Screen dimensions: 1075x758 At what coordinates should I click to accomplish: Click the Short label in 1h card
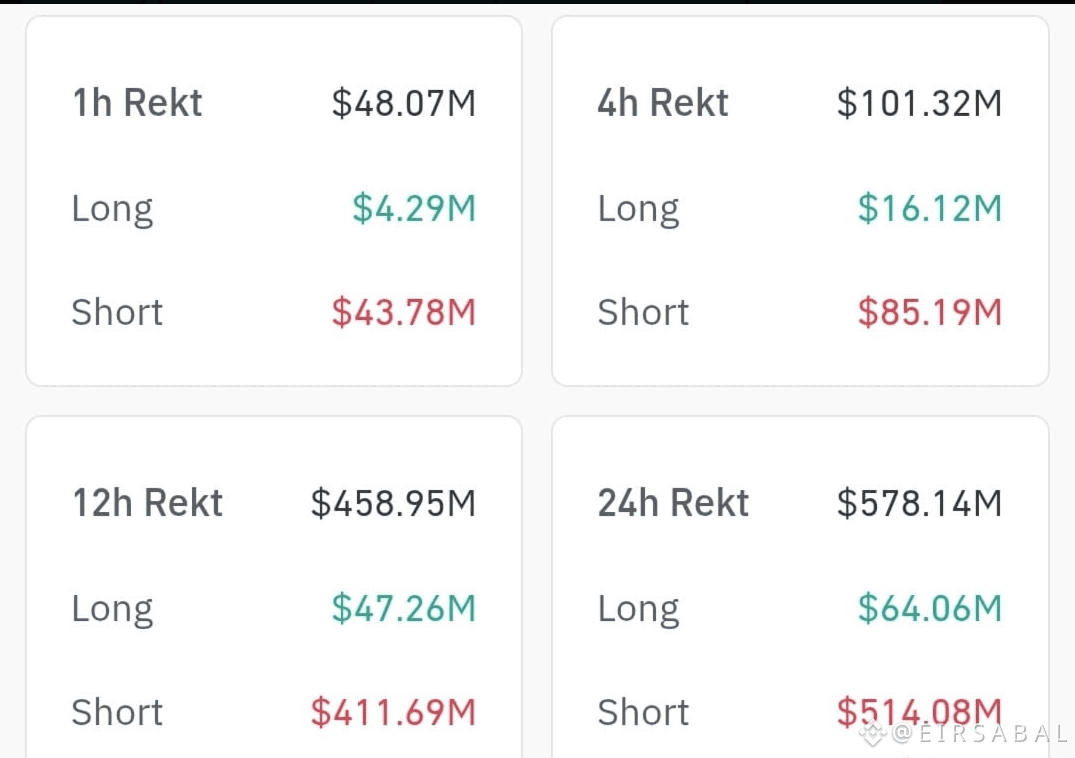[x=117, y=312]
